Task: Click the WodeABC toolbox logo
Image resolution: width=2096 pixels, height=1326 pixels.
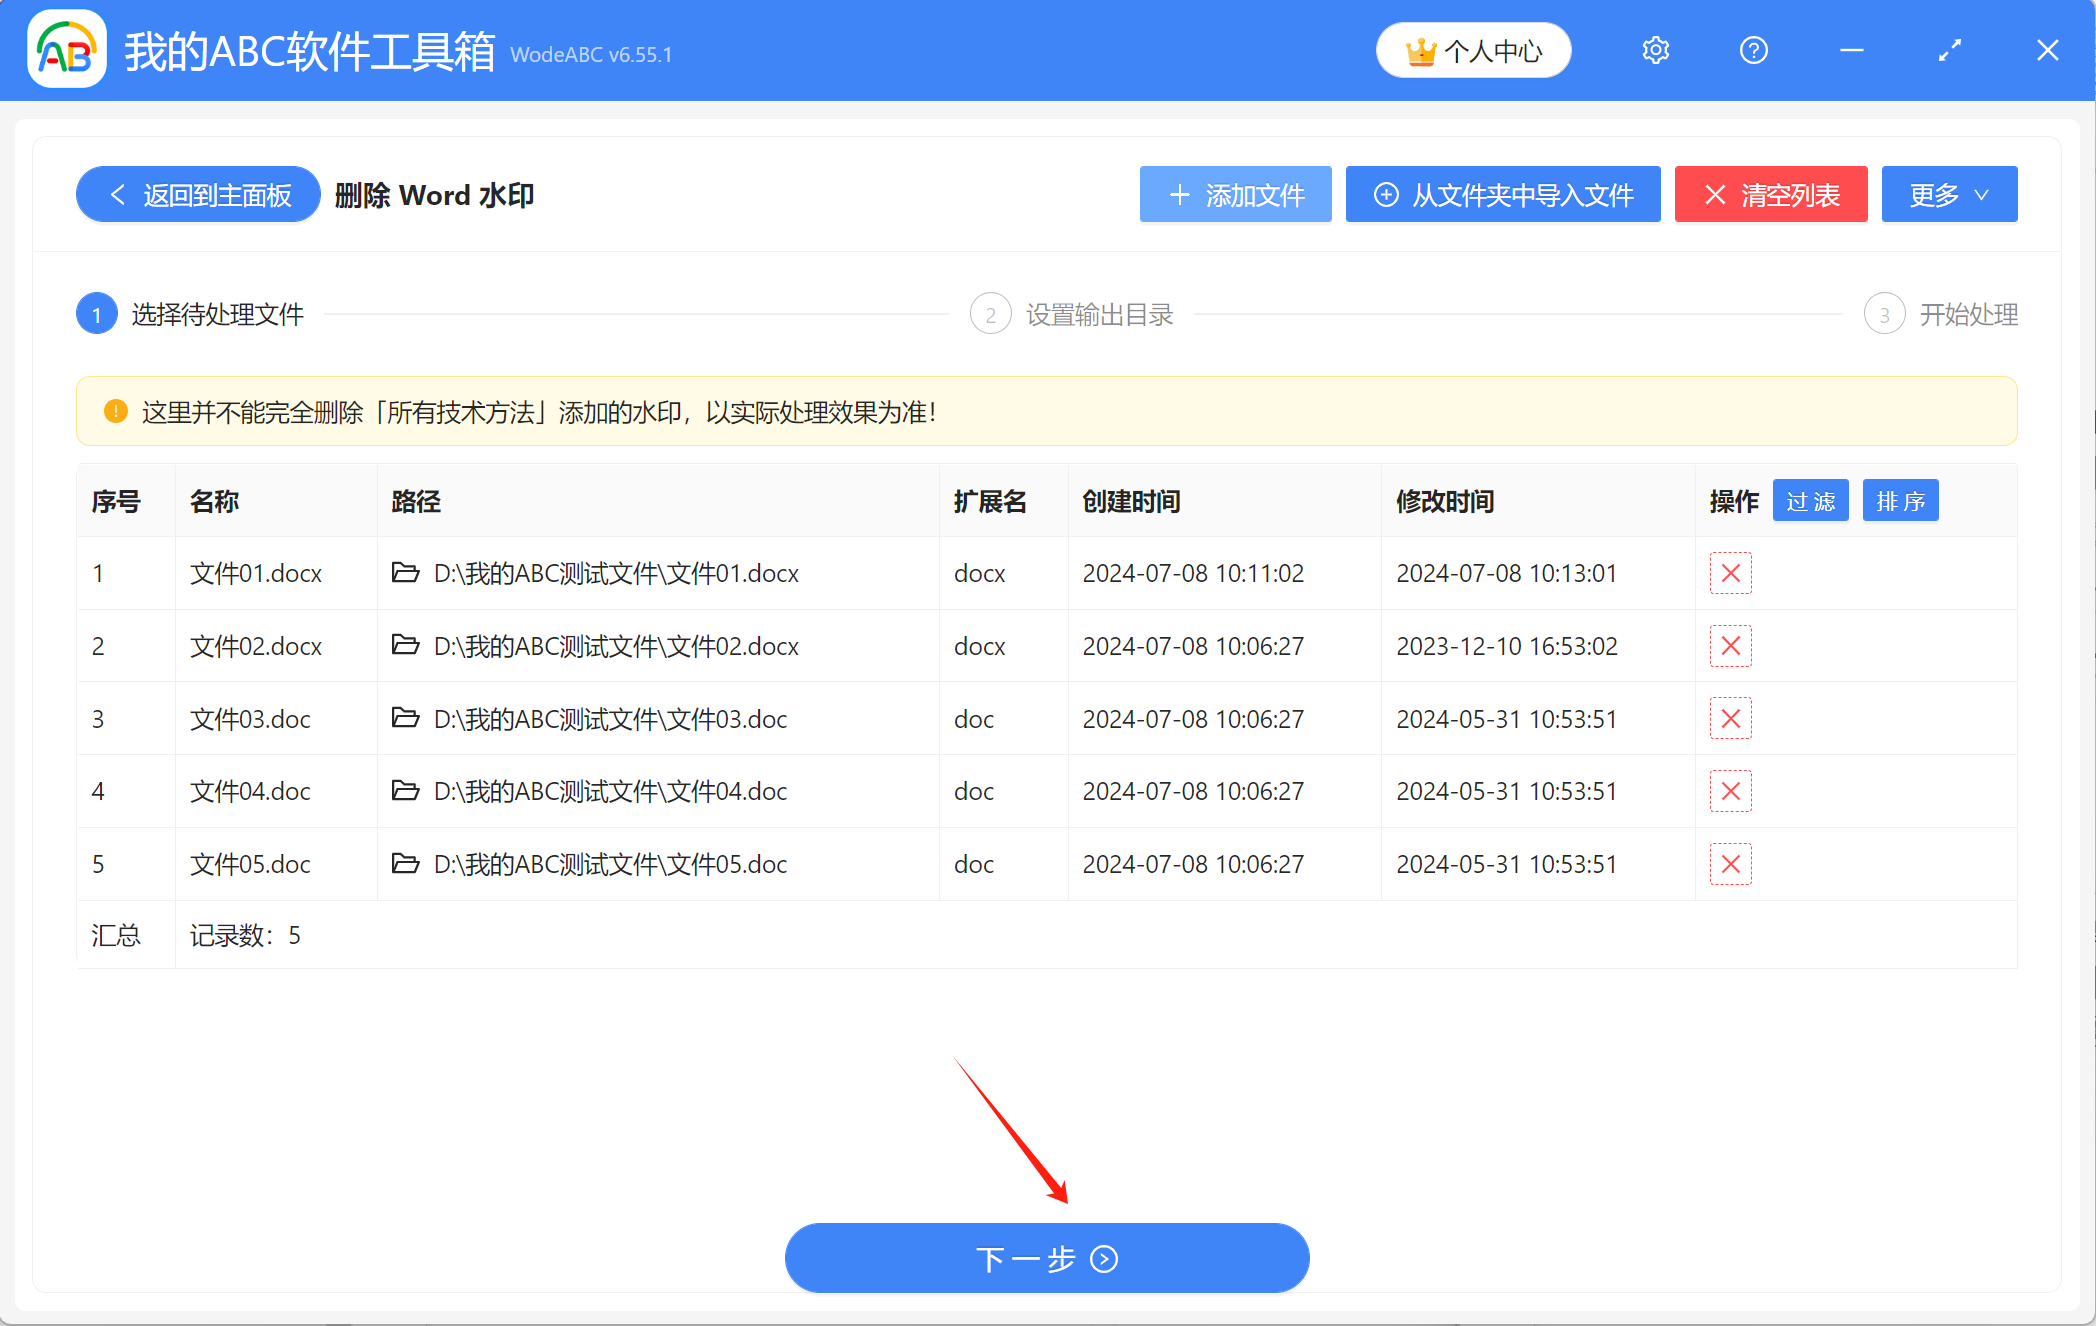Action: tap(65, 50)
